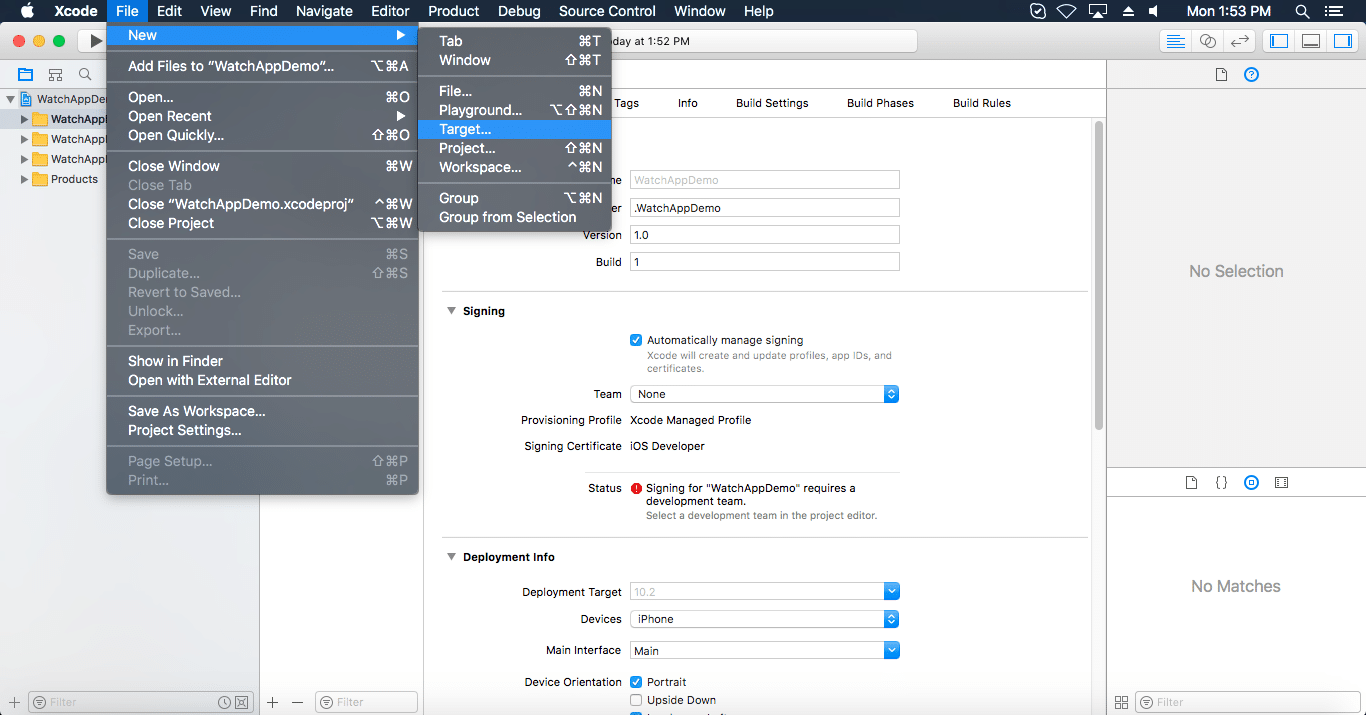The width and height of the screenshot is (1366, 715).
Task: Open the Symbol navigator hierarchy icon
Action: pyautogui.click(x=56, y=75)
